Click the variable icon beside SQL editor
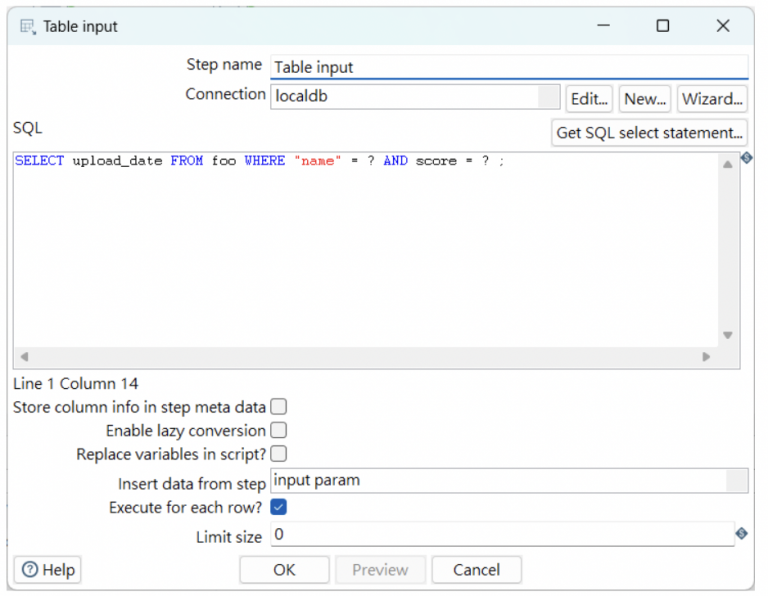 (x=746, y=158)
